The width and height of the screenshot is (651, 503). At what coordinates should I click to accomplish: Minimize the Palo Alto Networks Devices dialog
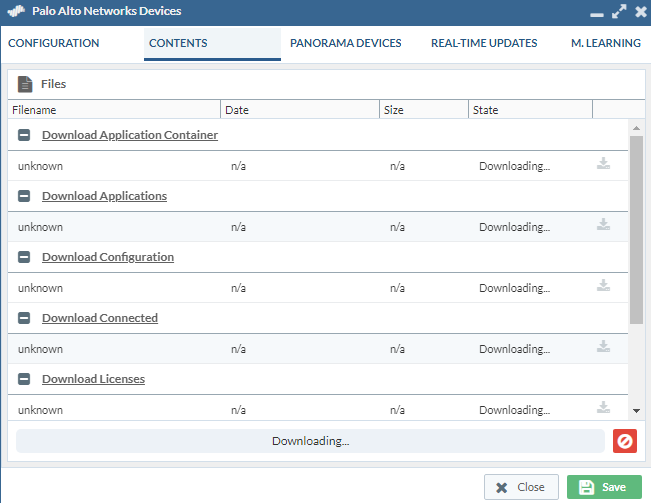click(x=597, y=13)
